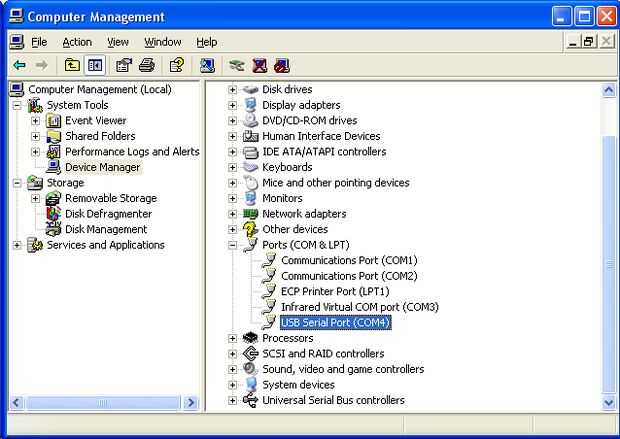Open the Properties toolbar icon
This screenshot has height=439, width=620.
tap(124, 65)
